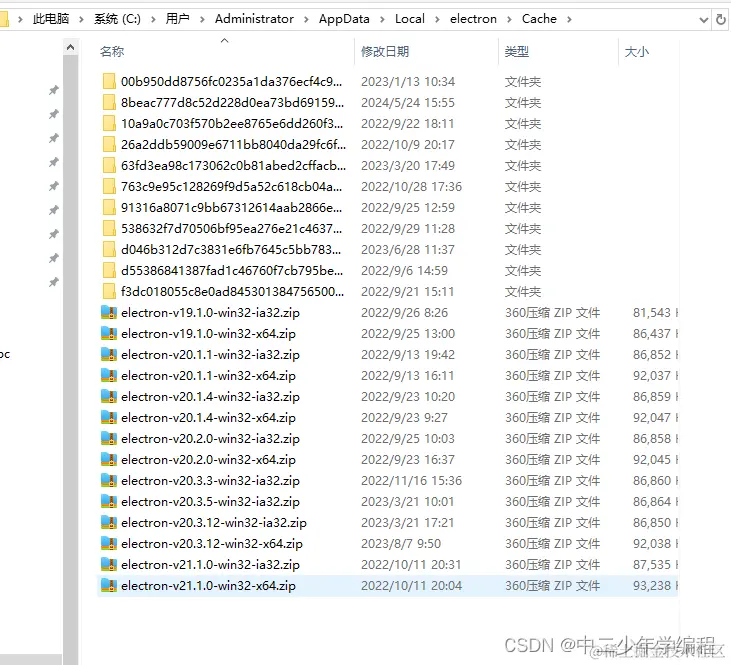The height and width of the screenshot is (665, 731).
Task: Navigate to 此电脑 in the address bar
Action: coord(51,19)
